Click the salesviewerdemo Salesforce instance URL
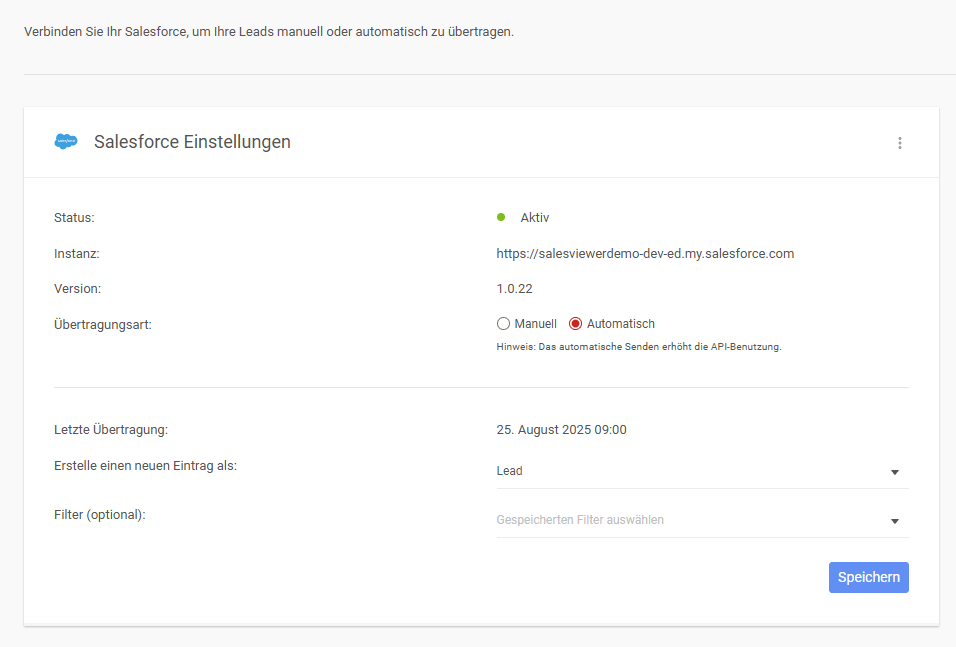 [x=645, y=253]
